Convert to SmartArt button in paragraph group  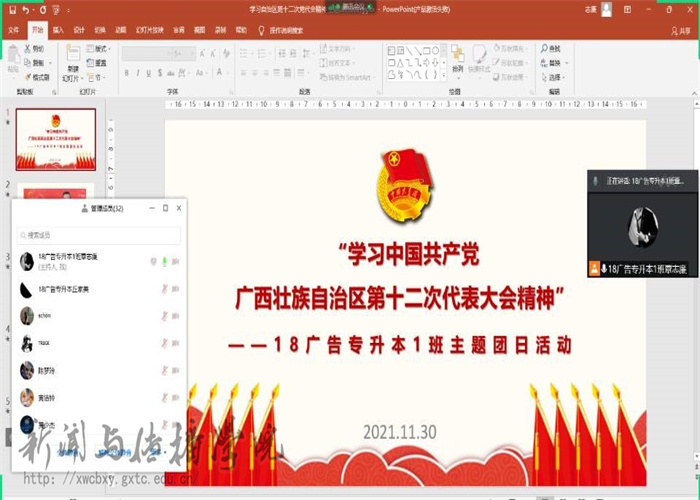pos(346,77)
